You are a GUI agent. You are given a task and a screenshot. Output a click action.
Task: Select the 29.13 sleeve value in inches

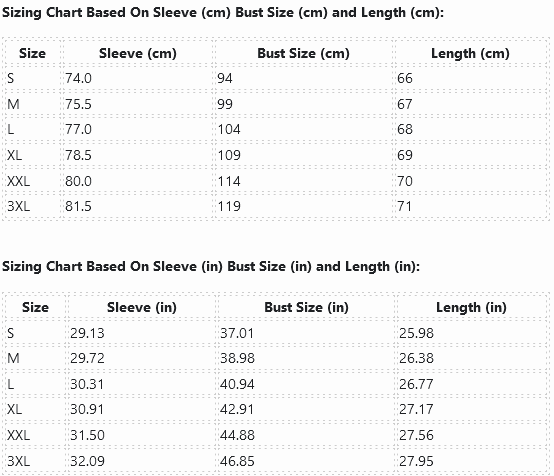coord(142,333)
